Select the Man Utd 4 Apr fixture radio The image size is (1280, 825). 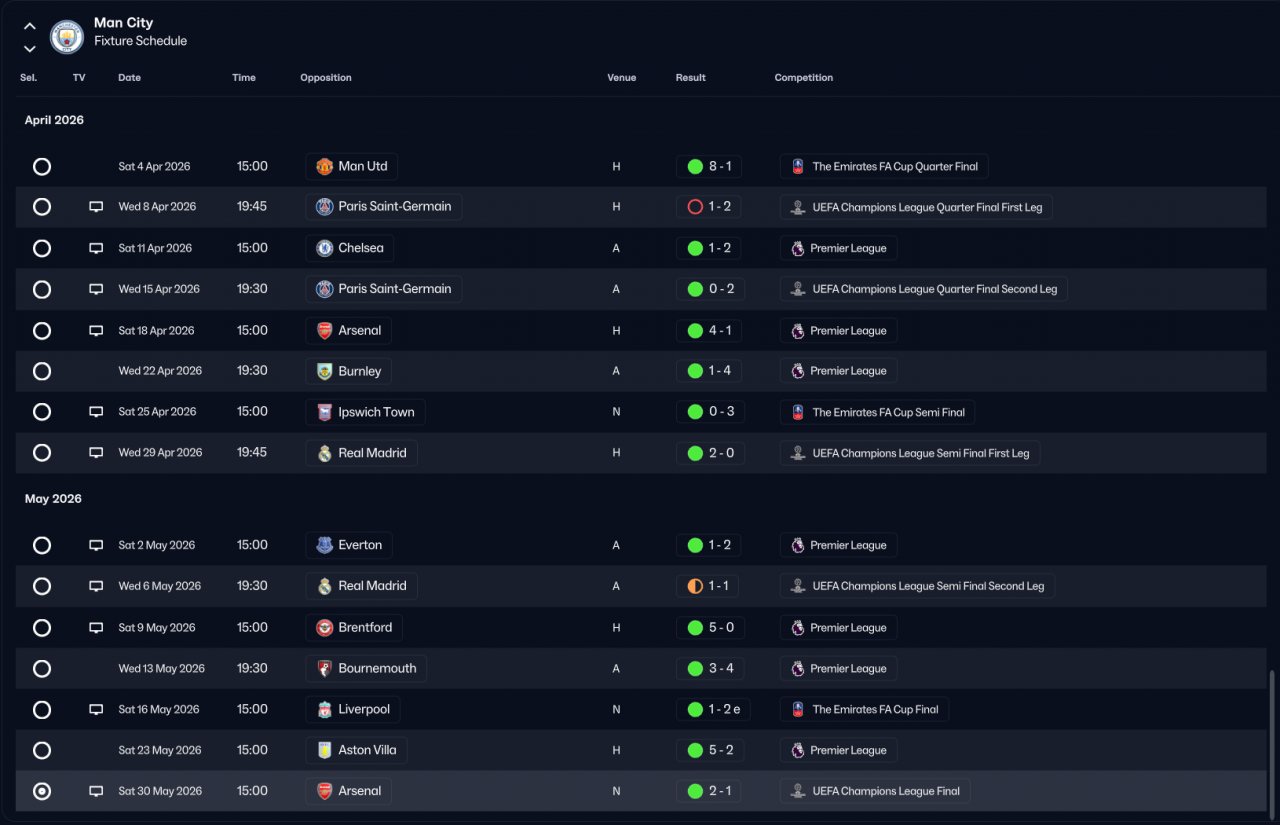[42, 167]
